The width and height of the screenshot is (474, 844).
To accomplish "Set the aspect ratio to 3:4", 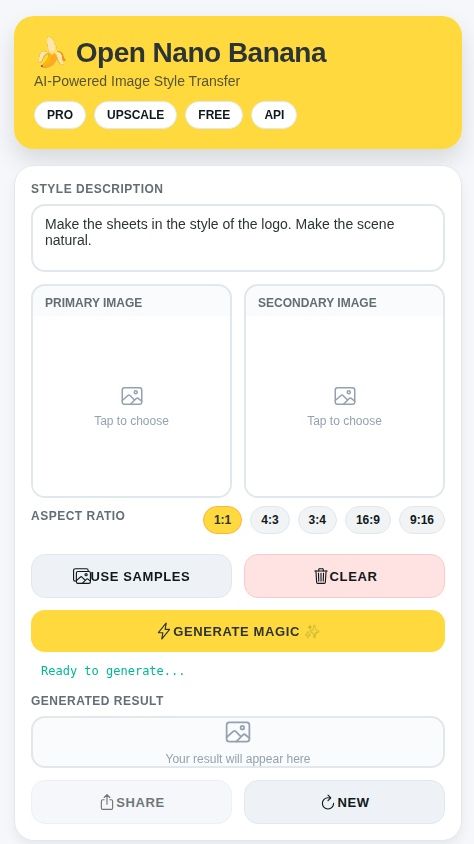I will point(317,520).
